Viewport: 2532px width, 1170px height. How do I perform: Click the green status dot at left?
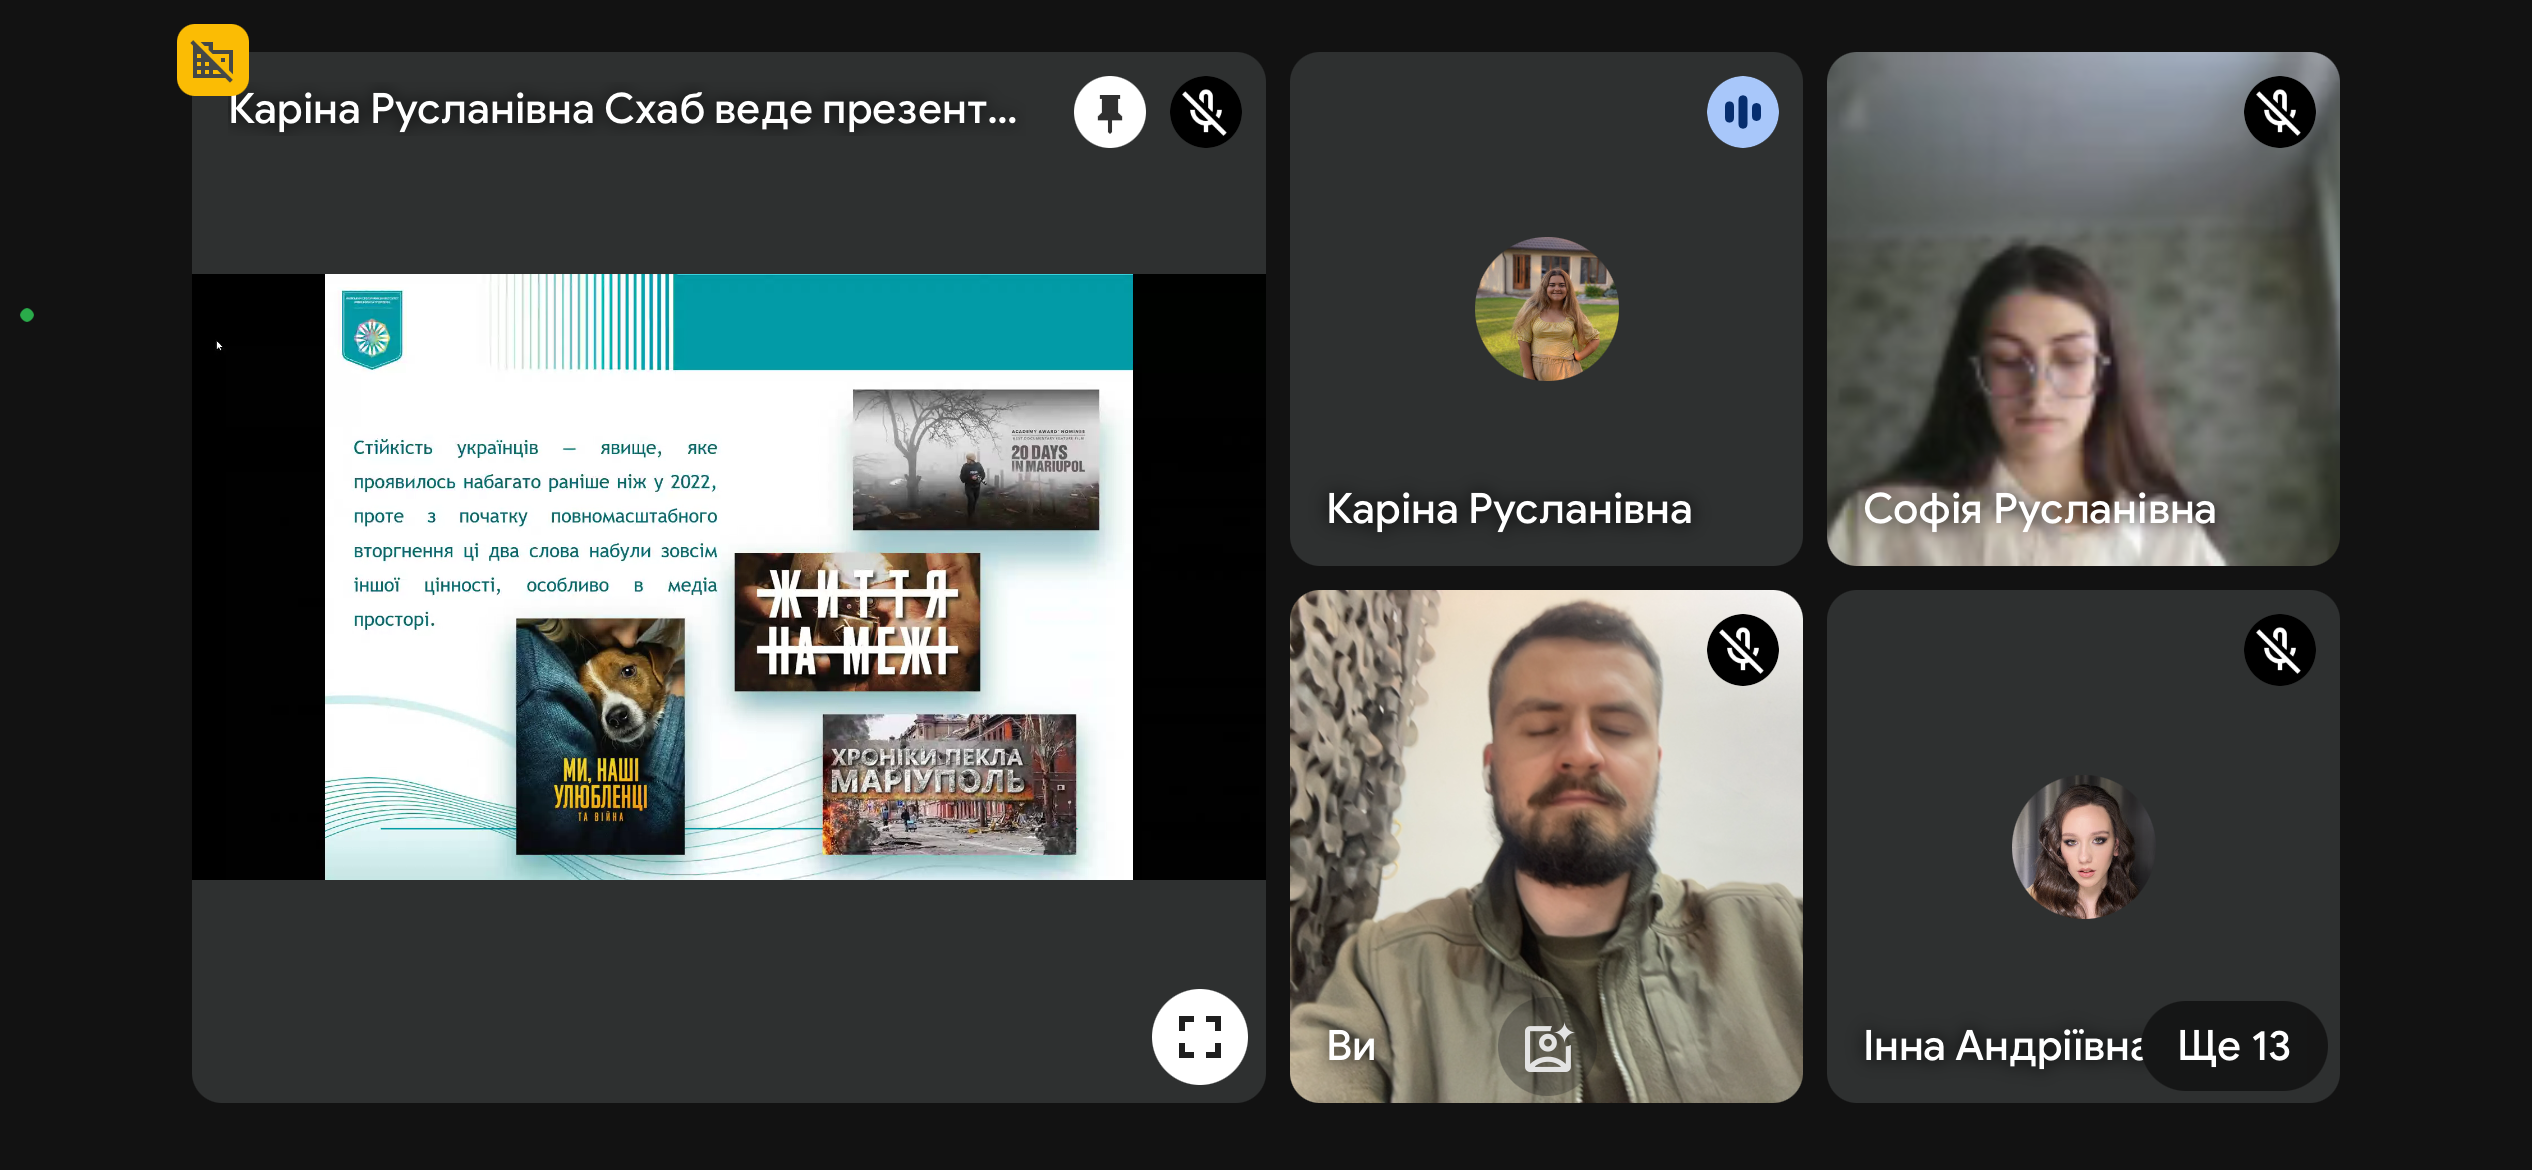coord(27,315)
